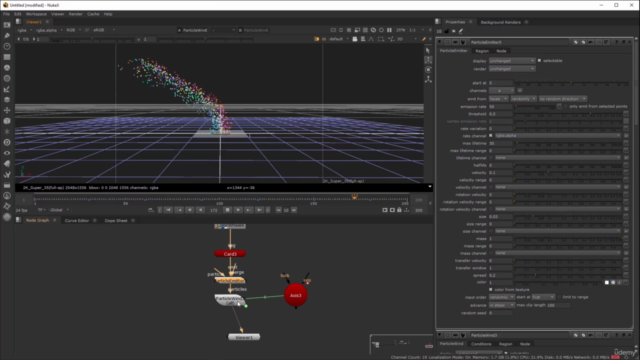The image size is (640, 360).
Task: Open the Metadata tag icon
Action: (7, 163)
